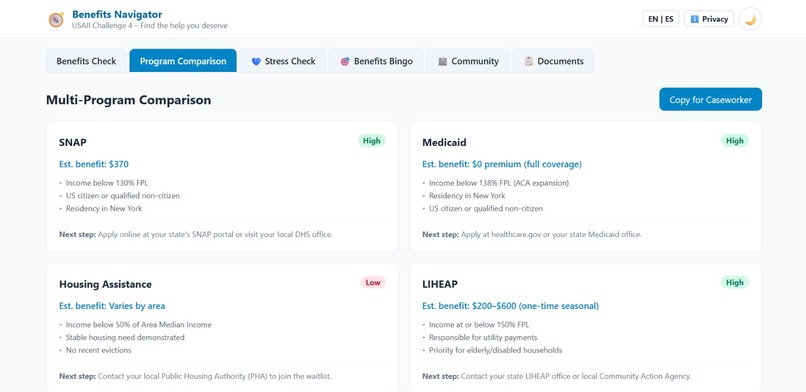
Task: Click the Copy for Caseworker button
Action: point(710,100)
